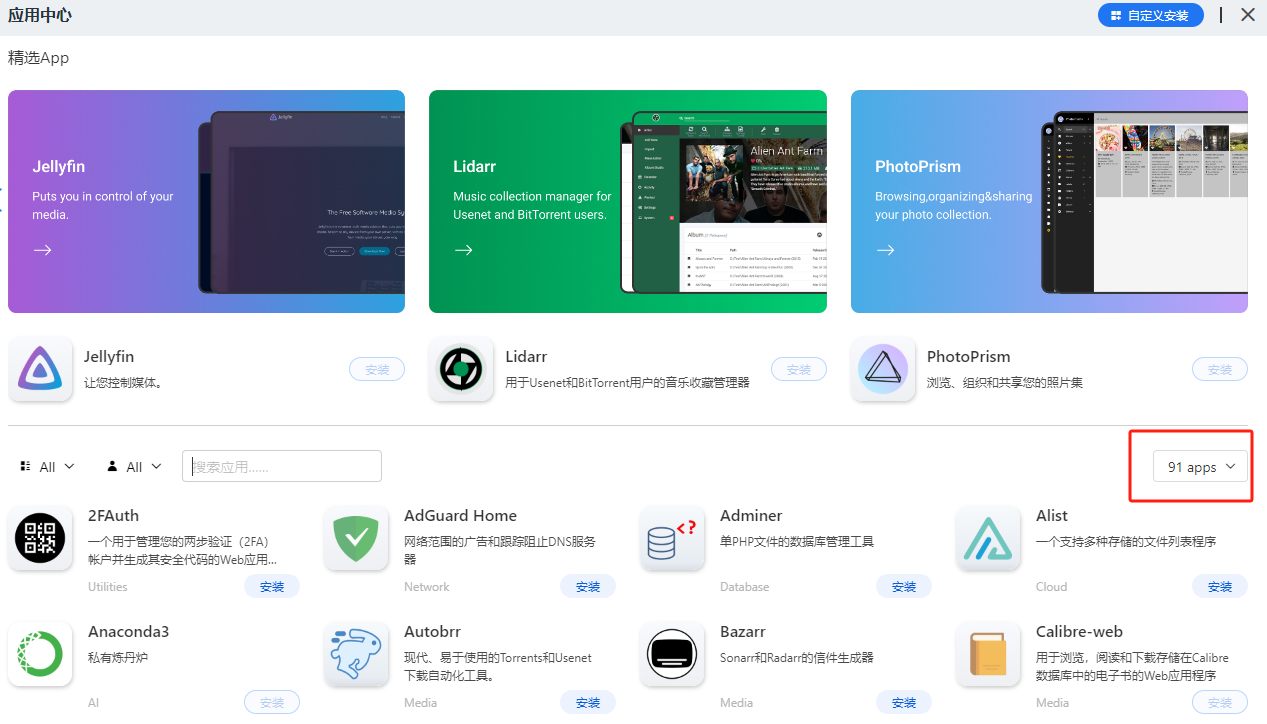Click the 2FAuth app title
Image resolution: width=1267 pixels, height=724 pixels.
point(113,516)
